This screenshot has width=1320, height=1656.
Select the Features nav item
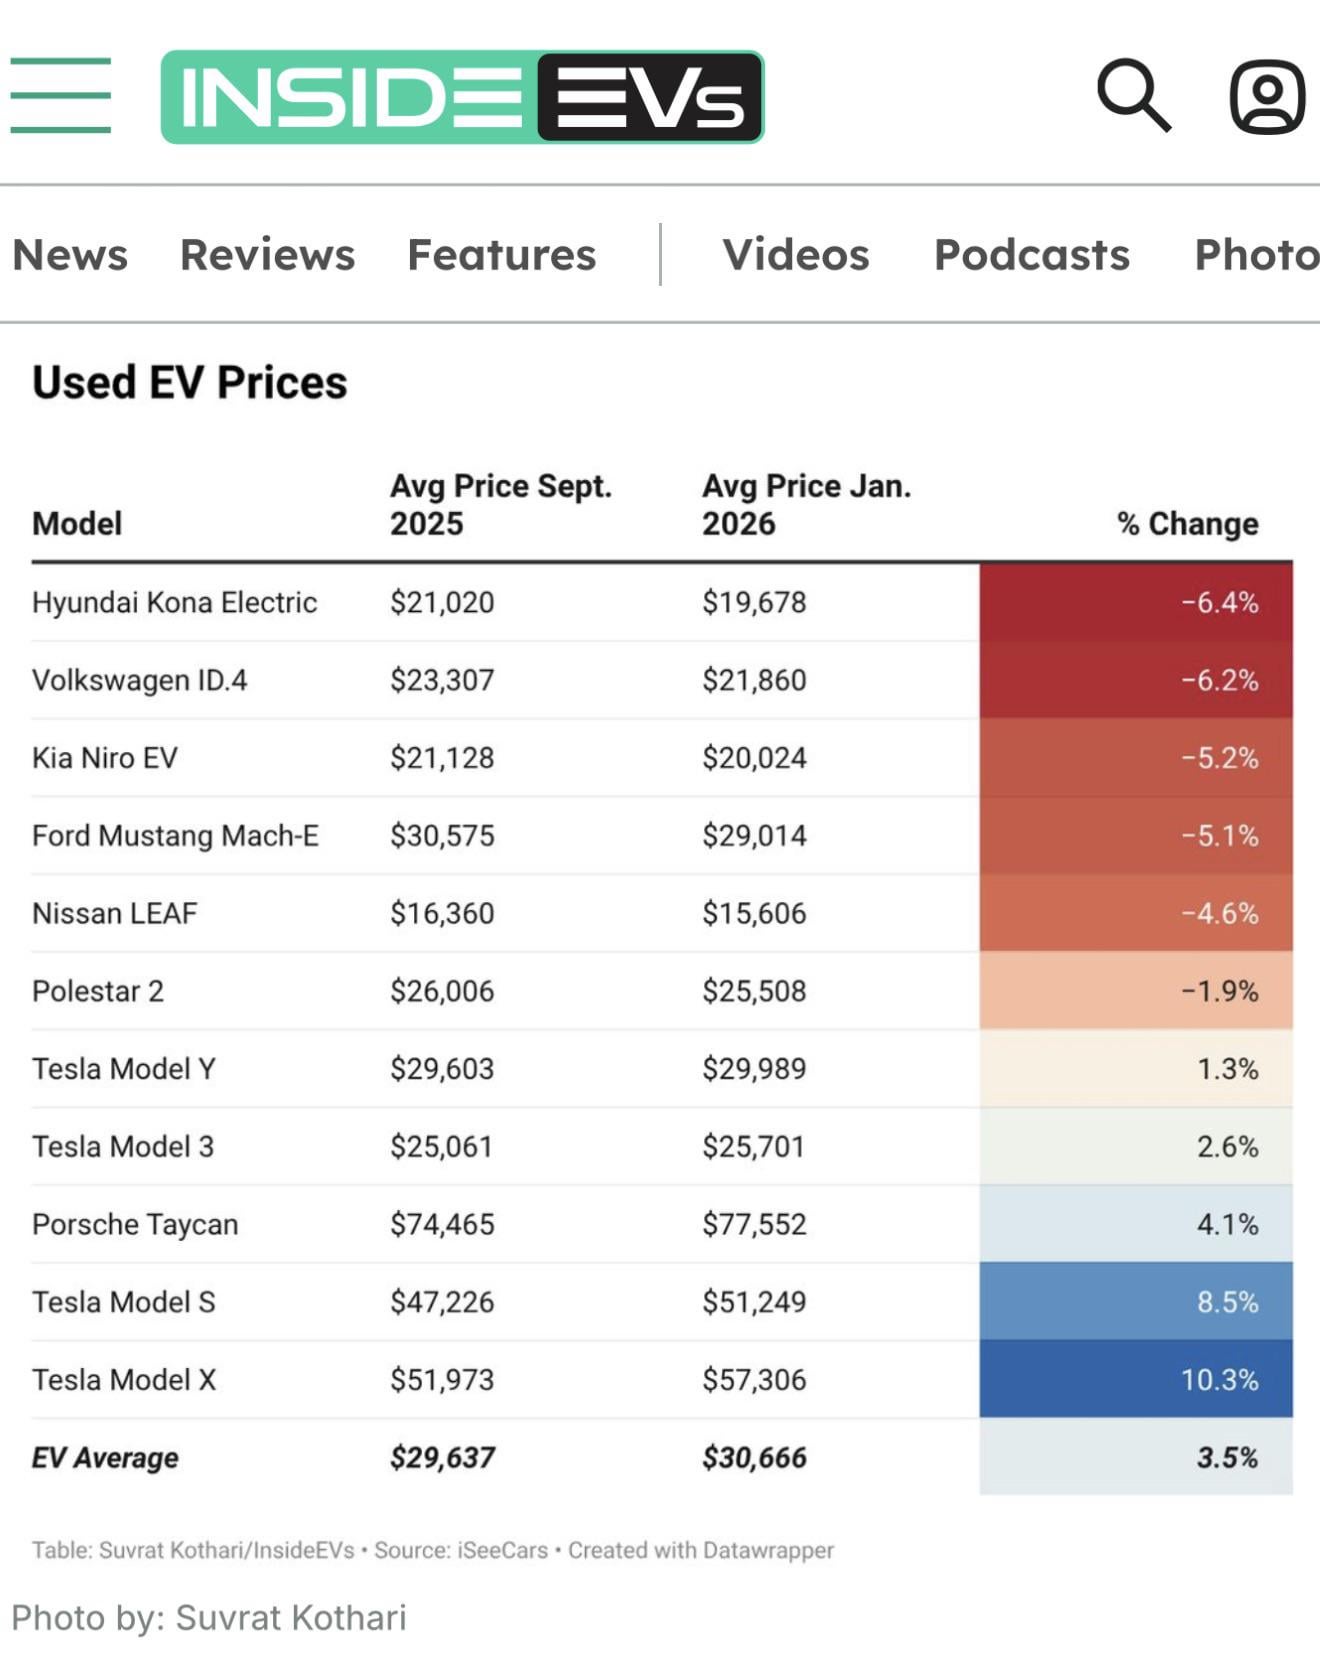click(x=501, y=255)
